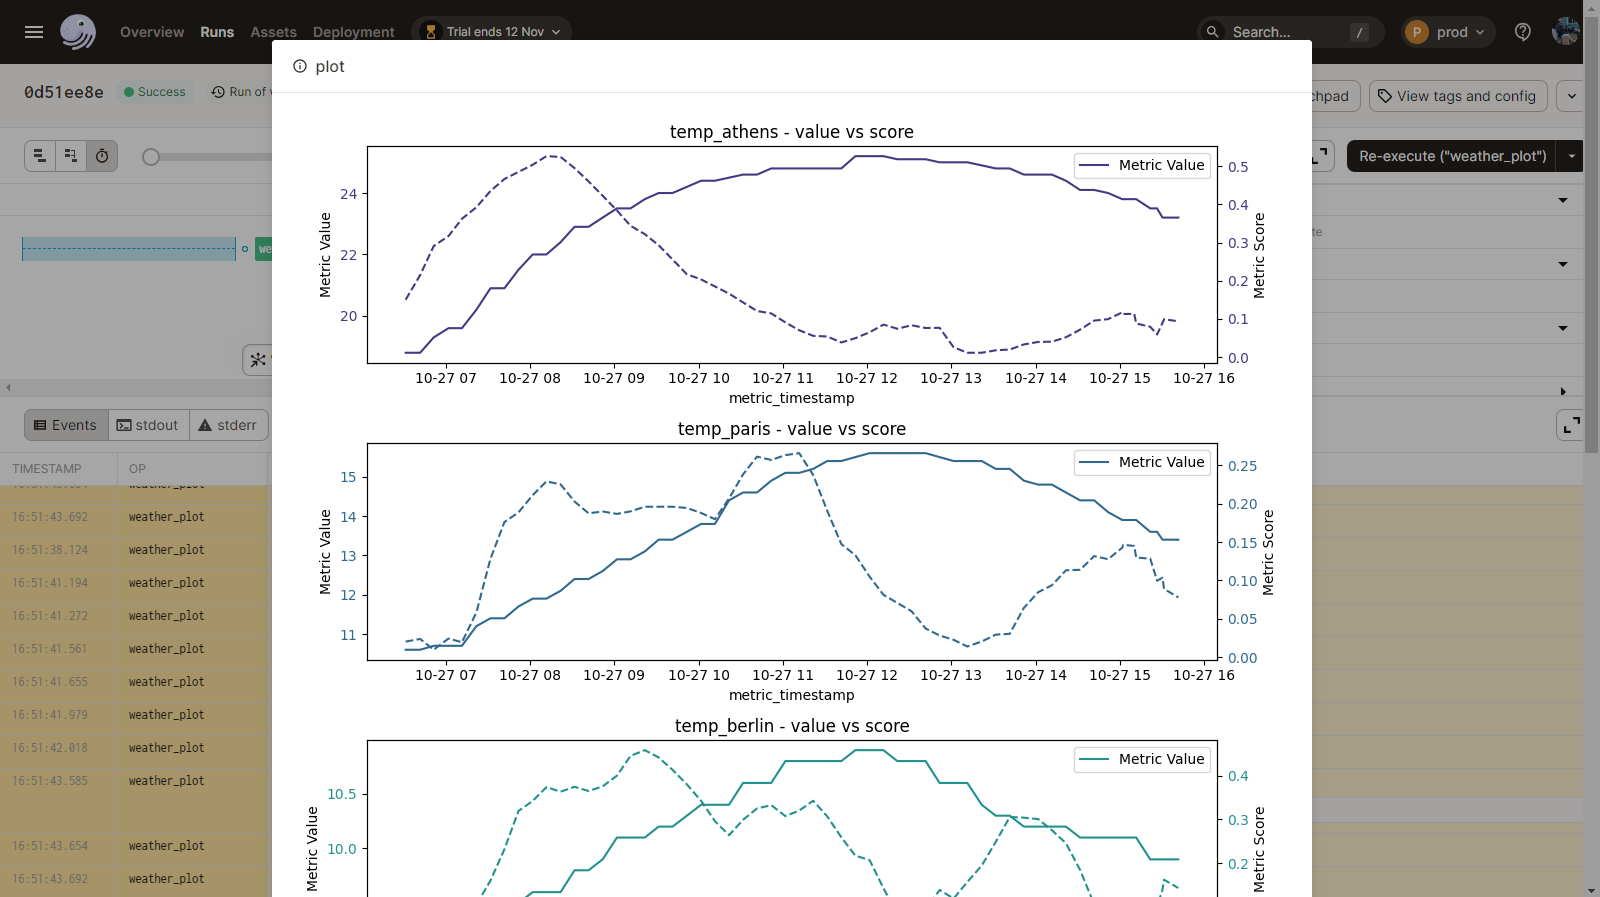
Task: Focus the Search input field
Action: [x=1290, y=32]
